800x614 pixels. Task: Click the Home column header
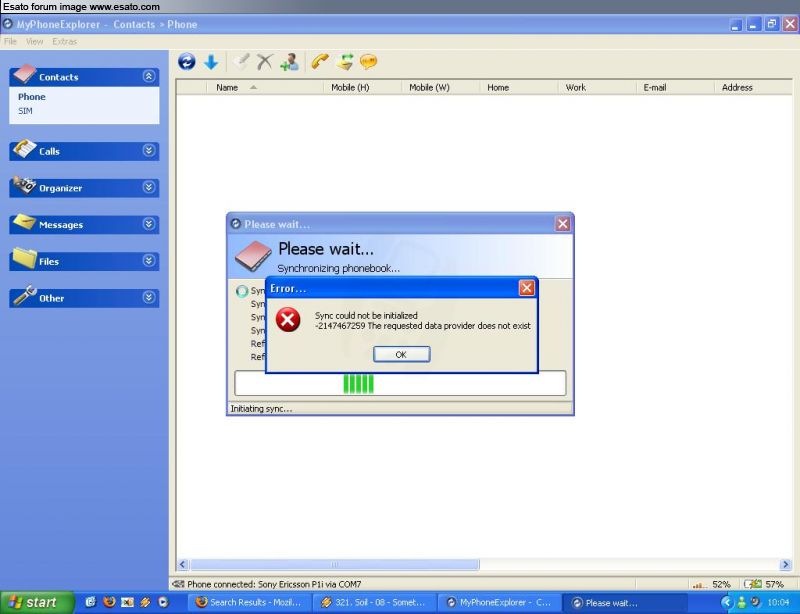coord(519,87)
